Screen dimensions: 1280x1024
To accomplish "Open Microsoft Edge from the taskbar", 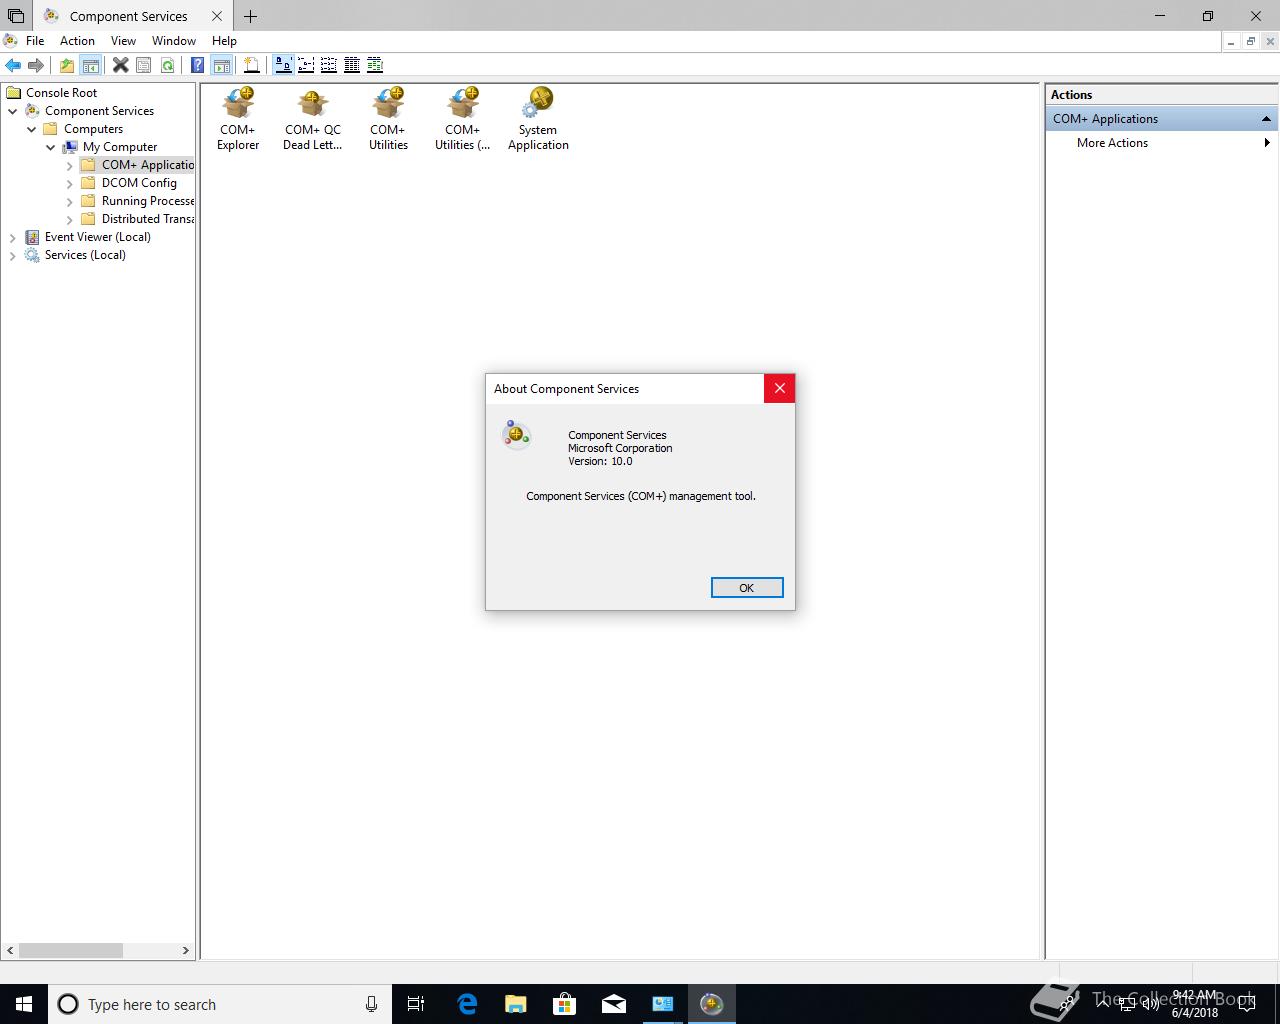I will tap(467, 1004).
